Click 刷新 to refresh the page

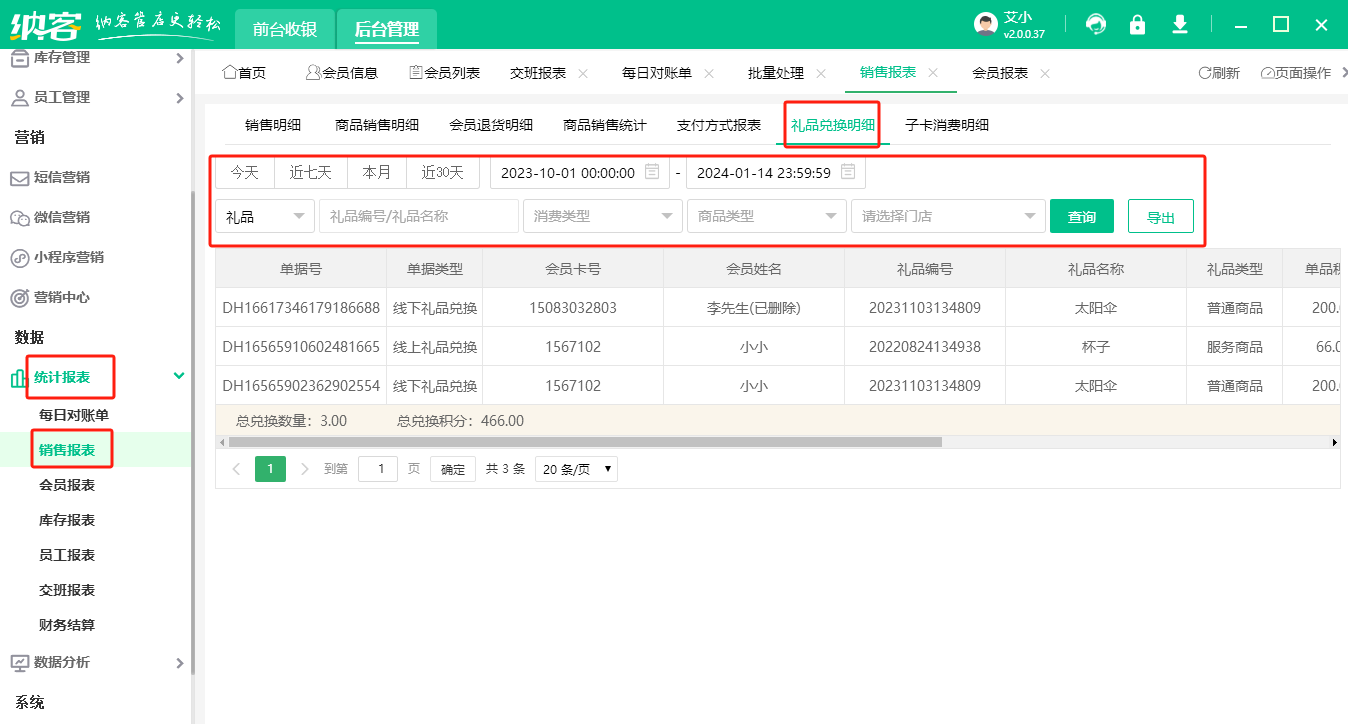[1219, 73]
